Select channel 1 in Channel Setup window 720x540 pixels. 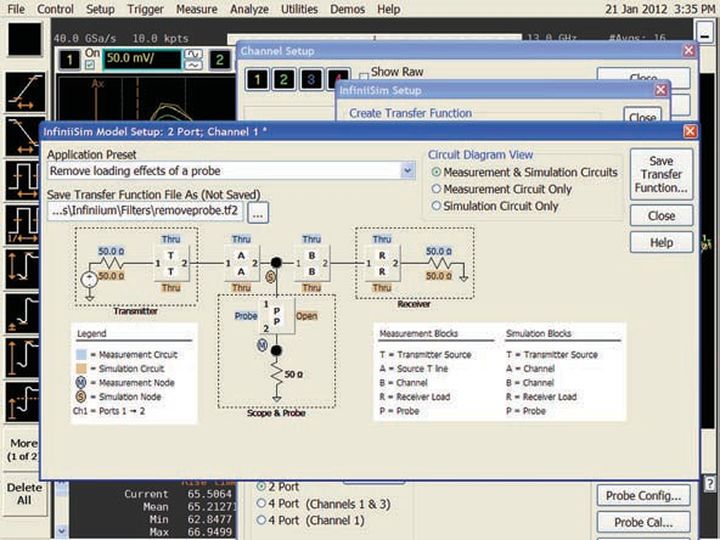[257, 79]
